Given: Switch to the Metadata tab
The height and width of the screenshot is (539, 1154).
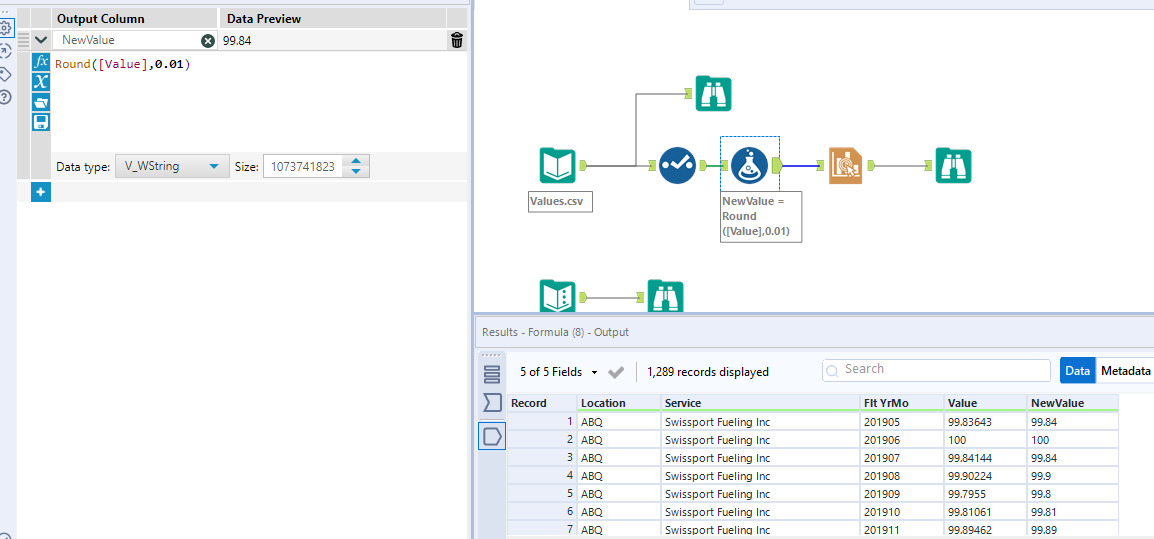Looking at the screenshot, I should 1125,371.
